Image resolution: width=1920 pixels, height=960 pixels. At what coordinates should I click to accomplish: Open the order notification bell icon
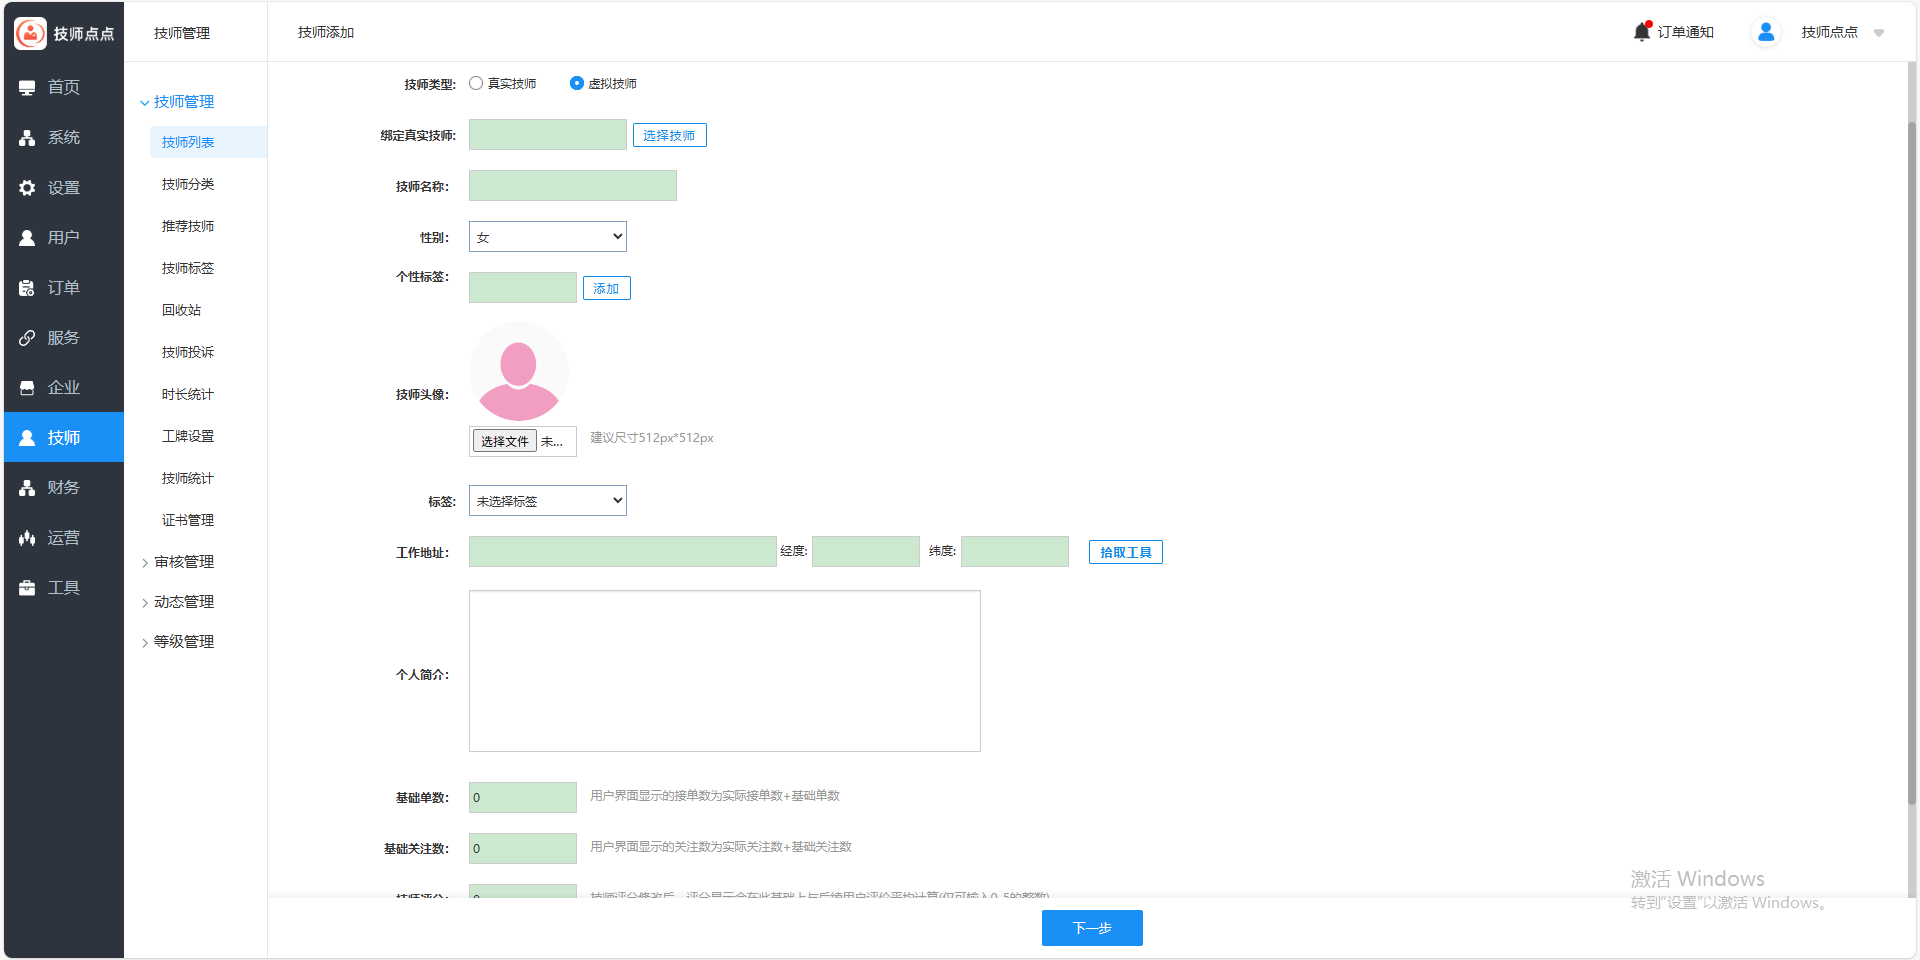click(1641, 32)
